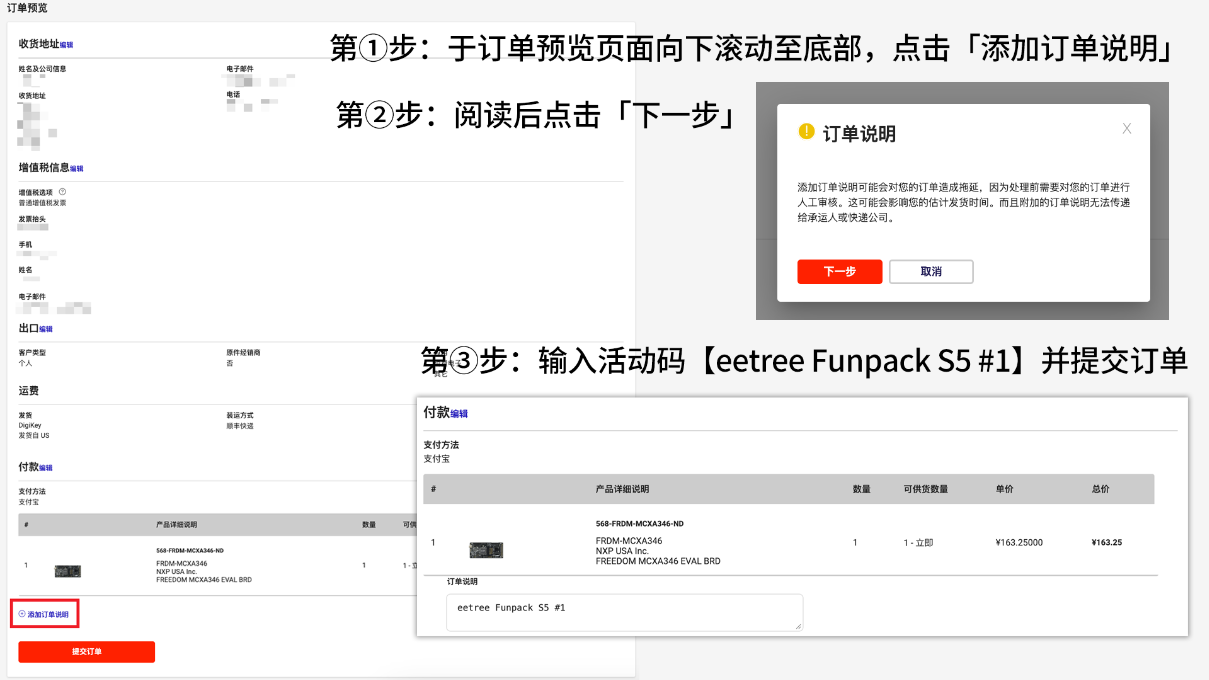Click the 产品详细说明 column header in the right table
Viewport: 1209px width, 680px height.
pyautogui.click(x=622, y=489)
